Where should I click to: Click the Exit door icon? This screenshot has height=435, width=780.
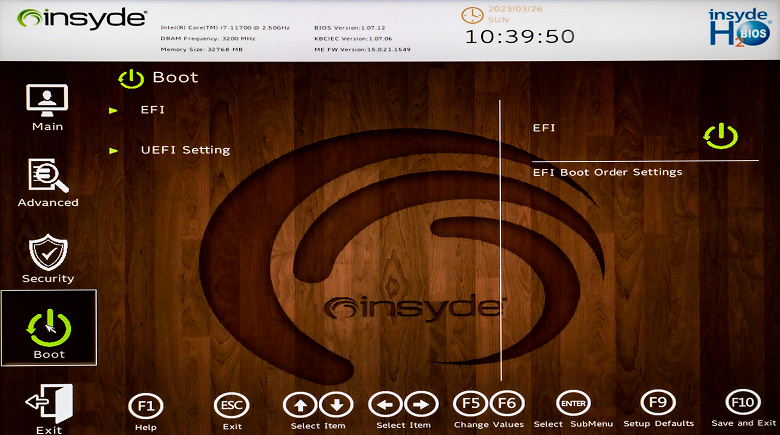click(x=49, y=403)
